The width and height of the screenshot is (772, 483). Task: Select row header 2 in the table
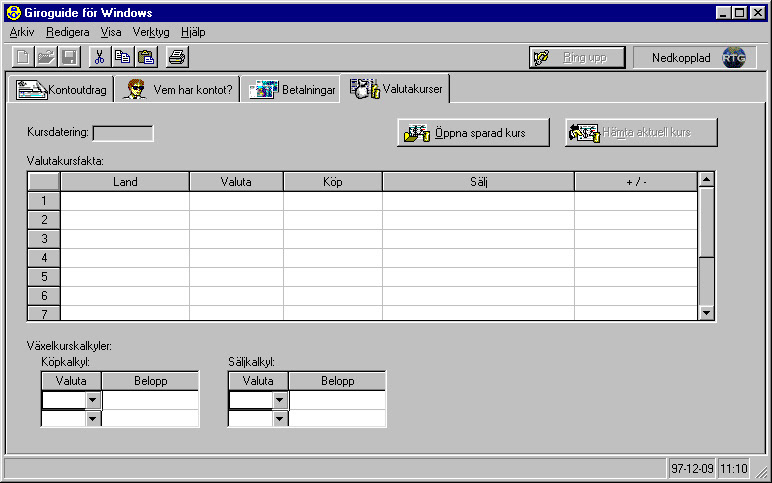click(44, 220)
